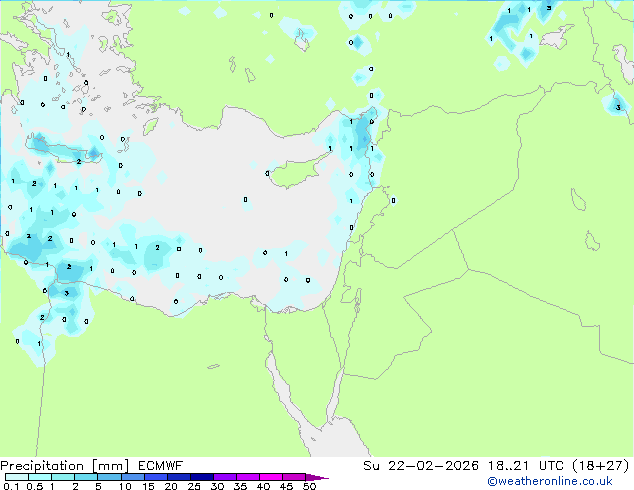The width and height of the screenshot is (634, 490).
Task: Click the date "22-02-2026" text
Action: coord(433,466)
